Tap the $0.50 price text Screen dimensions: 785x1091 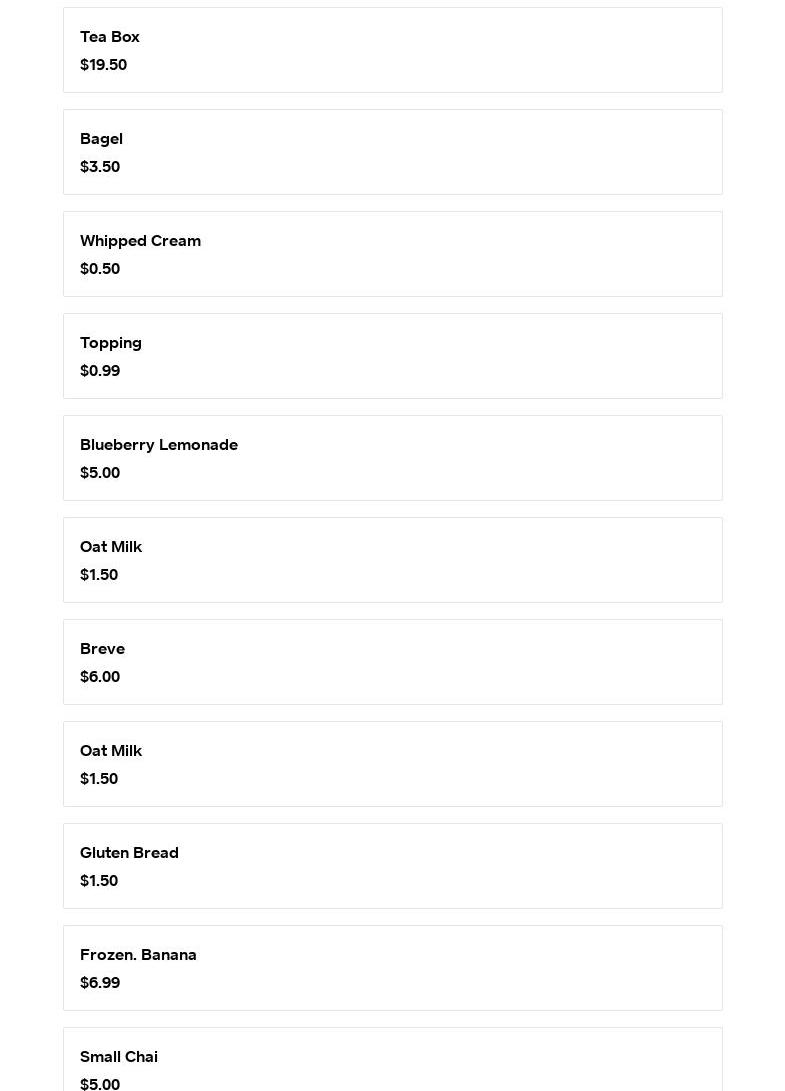pos(100,269)
